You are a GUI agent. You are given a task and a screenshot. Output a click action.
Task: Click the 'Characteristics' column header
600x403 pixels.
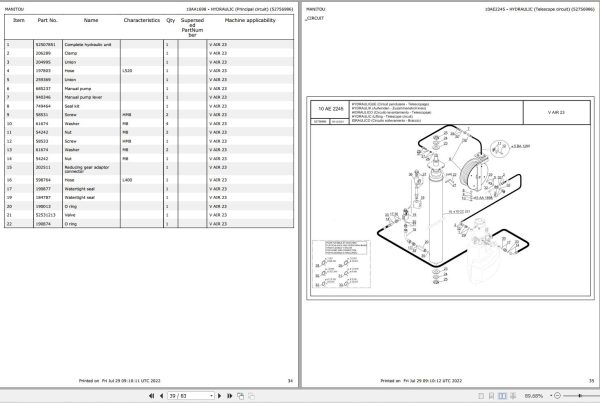coord(142,20)
